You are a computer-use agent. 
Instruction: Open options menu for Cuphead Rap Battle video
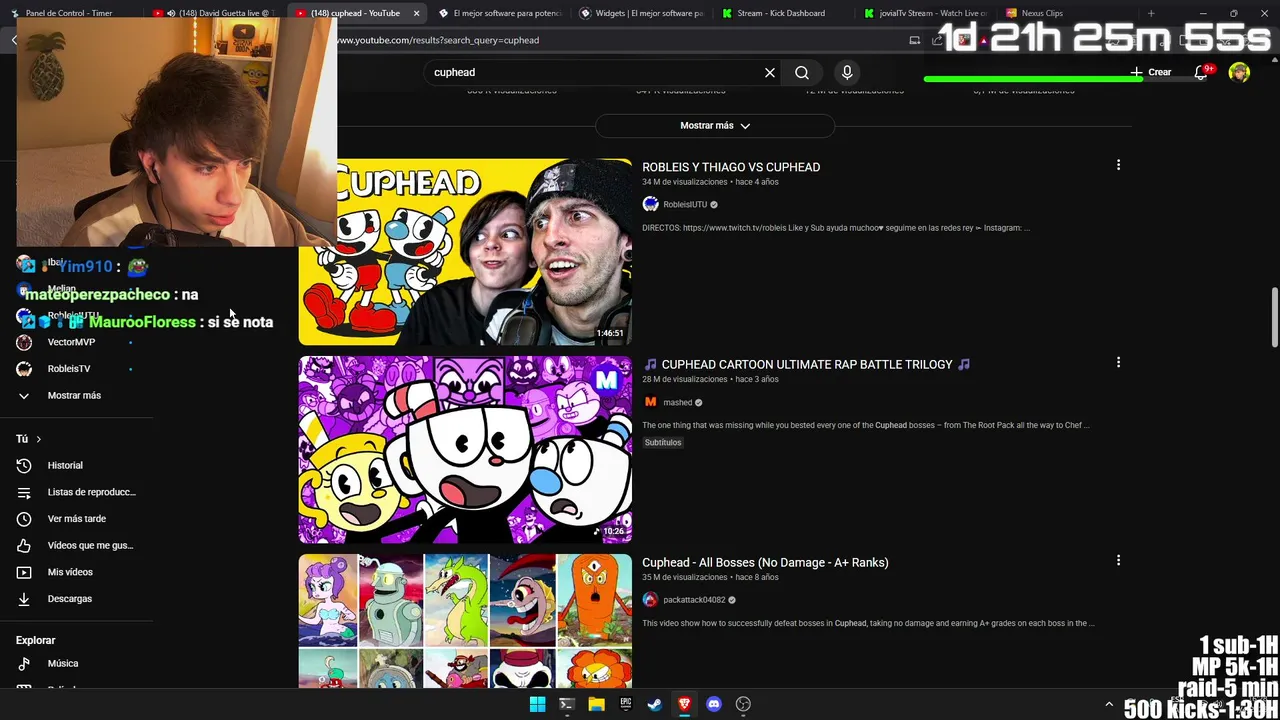1118,362
